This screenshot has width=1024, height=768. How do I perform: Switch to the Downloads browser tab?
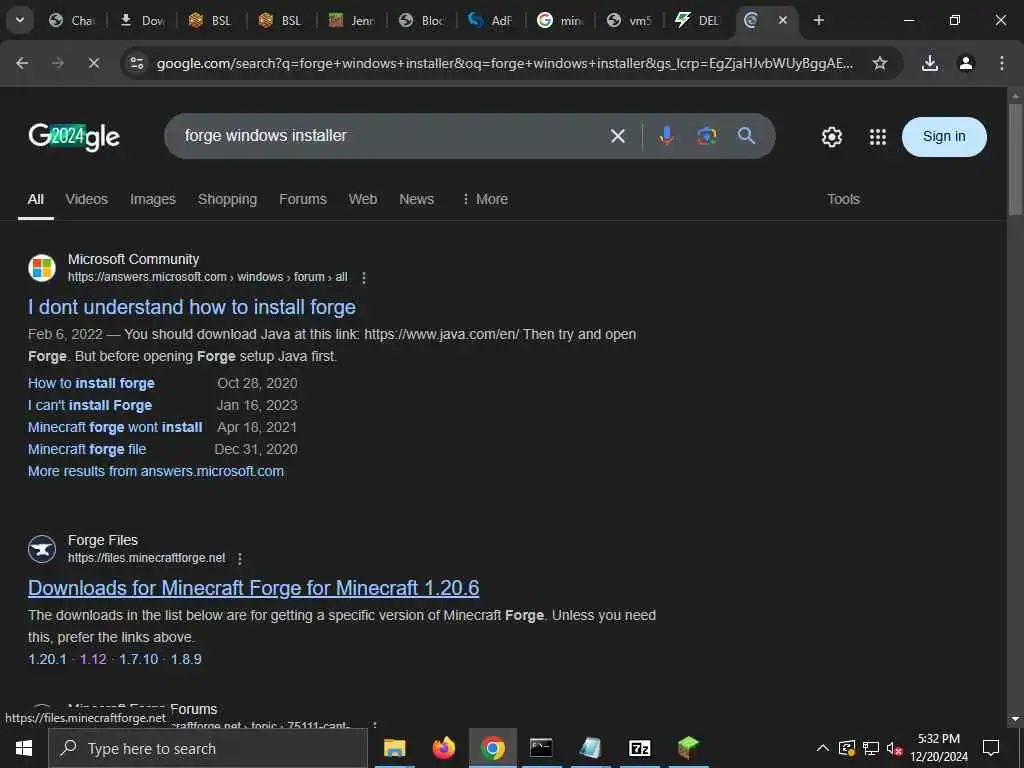click(x=142, y=20)
